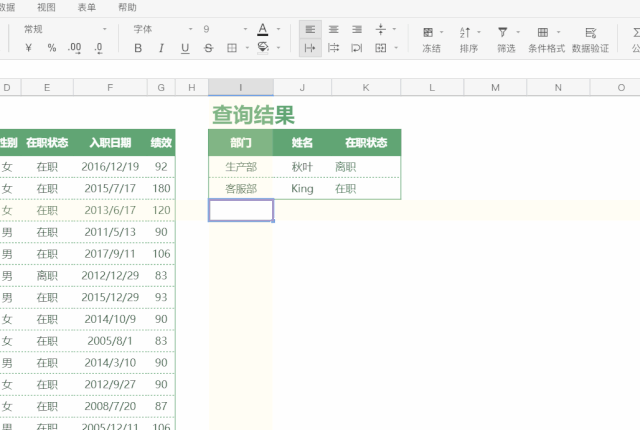
Task: Click the 2016/12/19 date cell
Action: point(110,166)
